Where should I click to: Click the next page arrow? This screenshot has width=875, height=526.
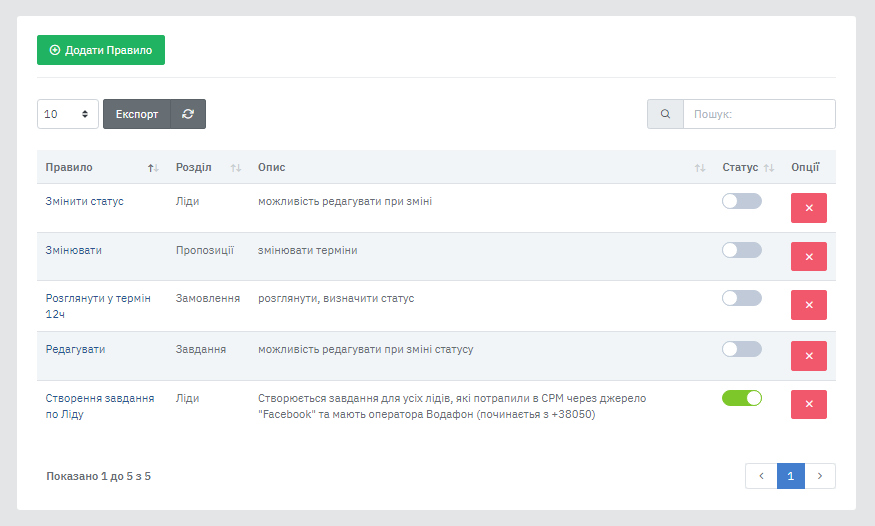820,476
